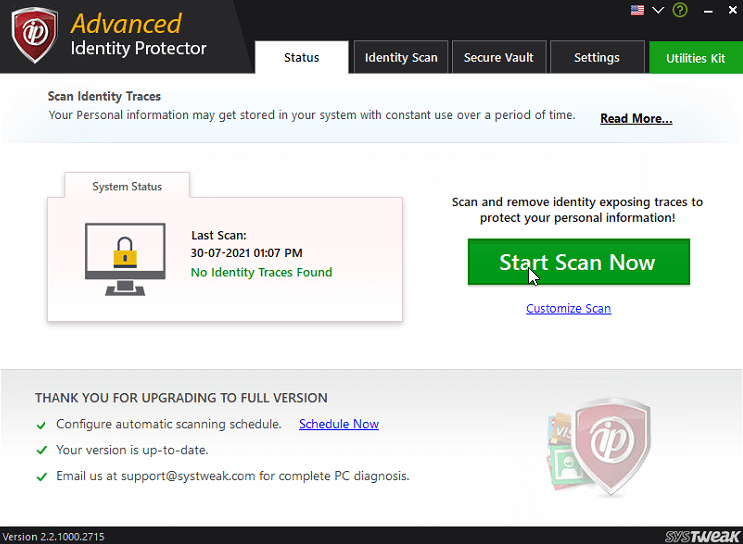Viewport: 743px width, 544px height.
Task: Click checkmark beside 'Your version is up-to-date'
Action: pyautogui.click(x=41, y=450)
